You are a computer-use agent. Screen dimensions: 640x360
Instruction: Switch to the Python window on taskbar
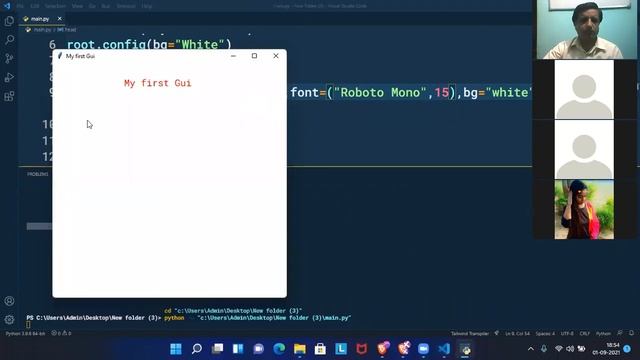pos(465,349)
